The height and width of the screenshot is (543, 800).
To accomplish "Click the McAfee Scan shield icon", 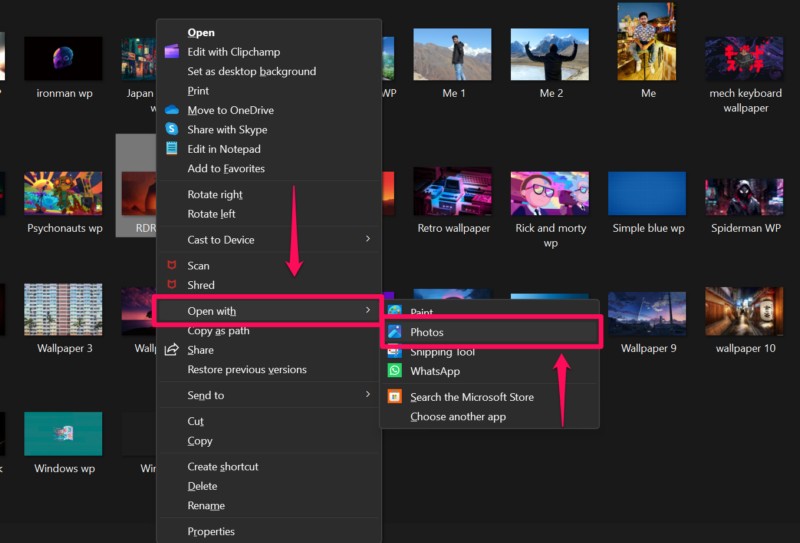I will [171, 266].
